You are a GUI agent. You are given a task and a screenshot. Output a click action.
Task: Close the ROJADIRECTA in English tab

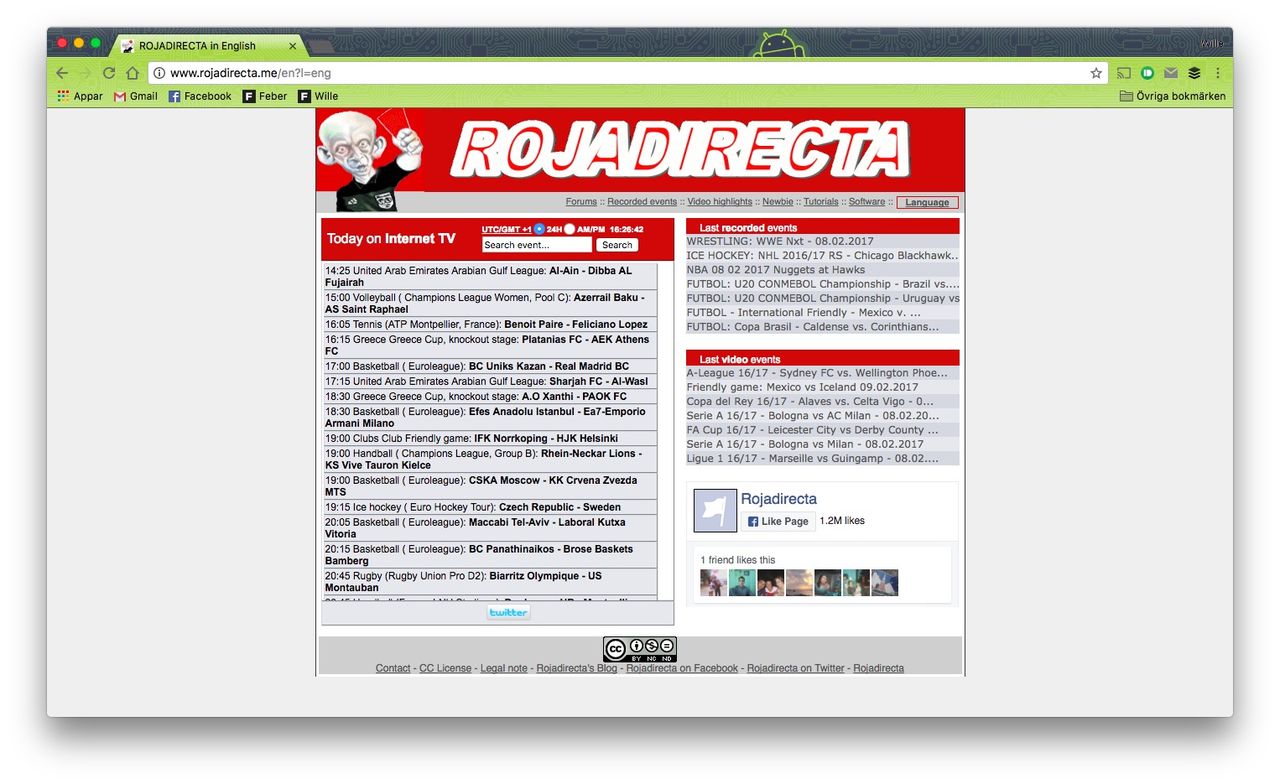pos(293,46)
